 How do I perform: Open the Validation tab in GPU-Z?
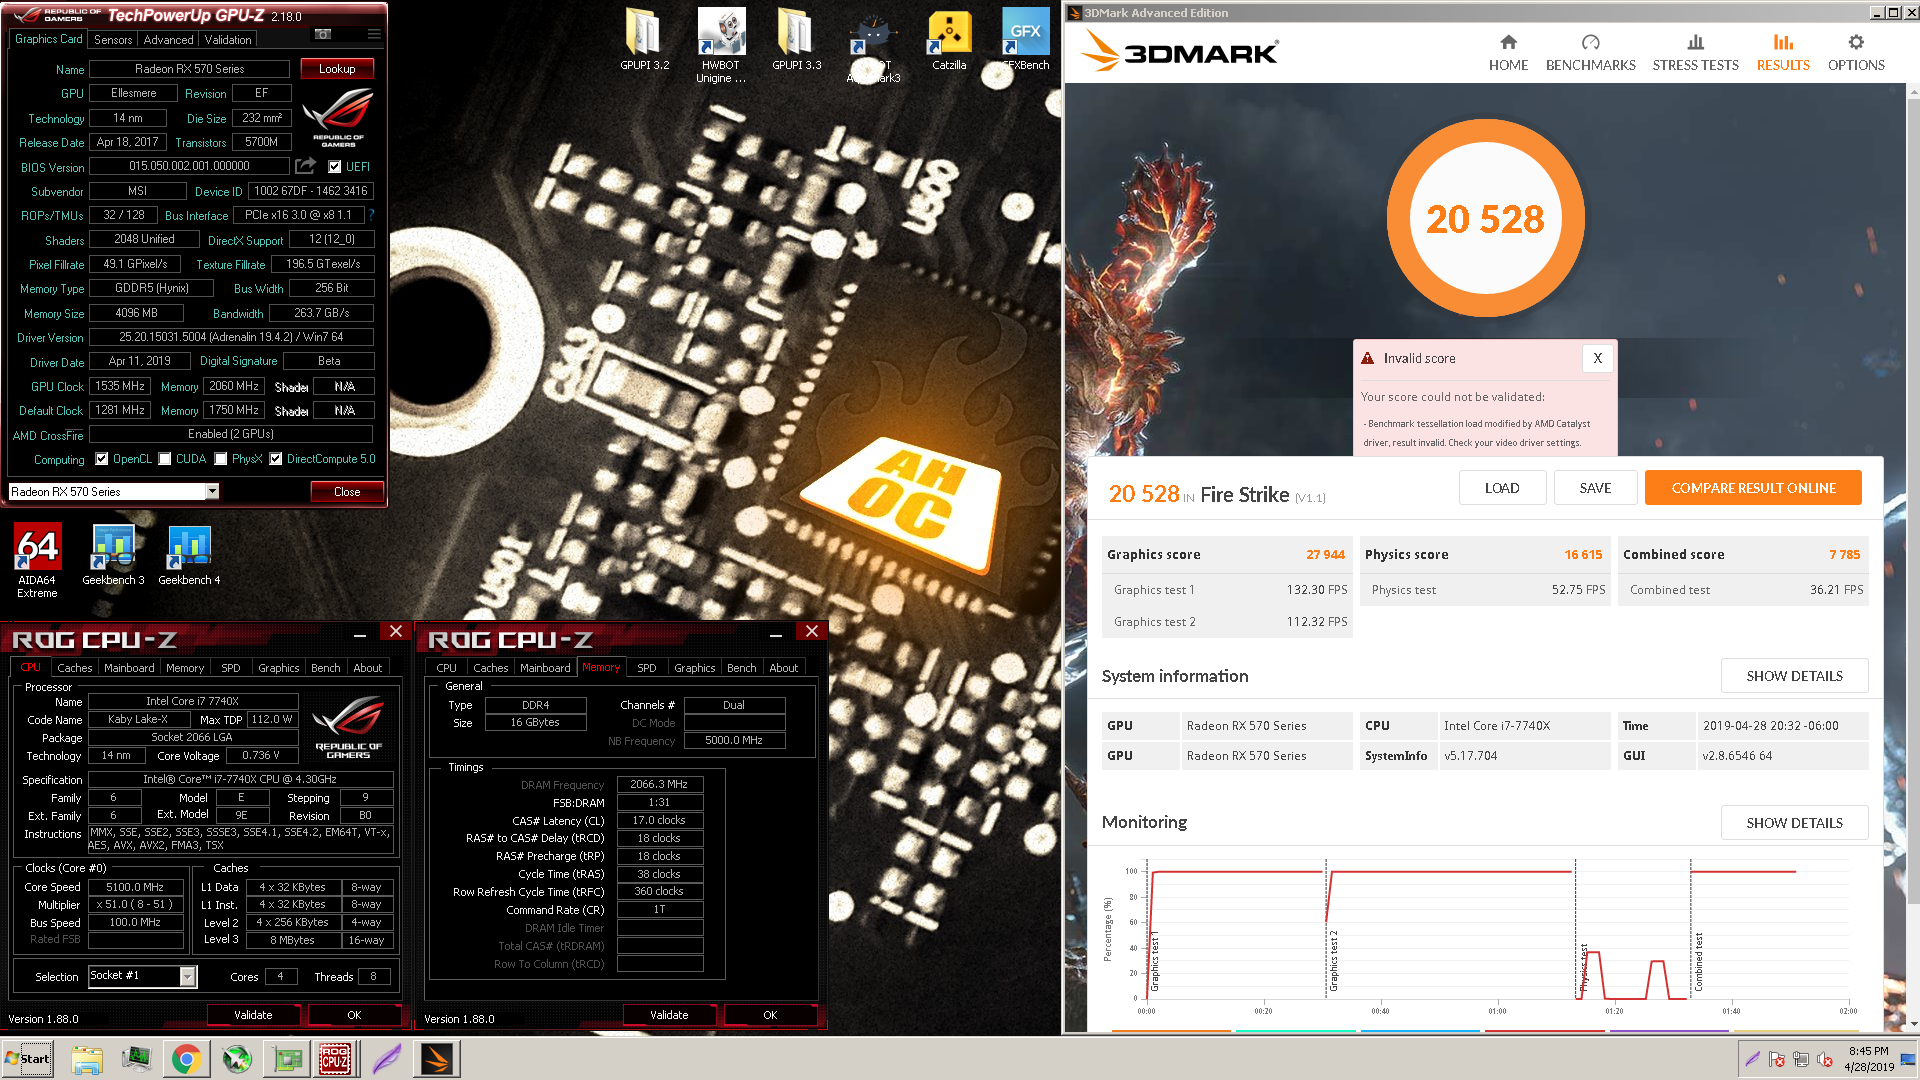pyautogui.click(x=228, y=40)
